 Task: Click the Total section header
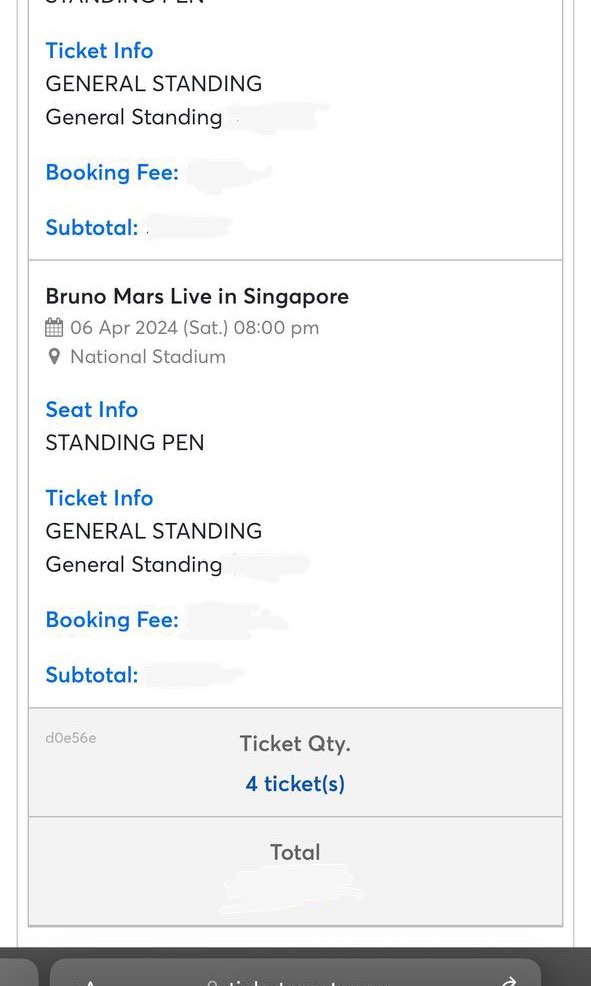pyautogui.click(x=295, y=852)
